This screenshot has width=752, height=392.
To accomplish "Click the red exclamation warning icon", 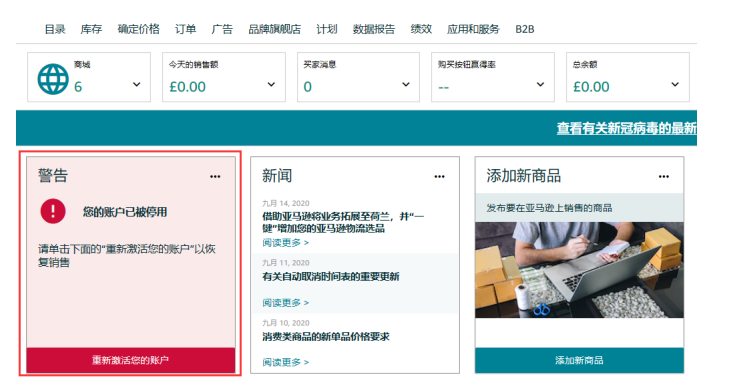I will coord(53,211).
